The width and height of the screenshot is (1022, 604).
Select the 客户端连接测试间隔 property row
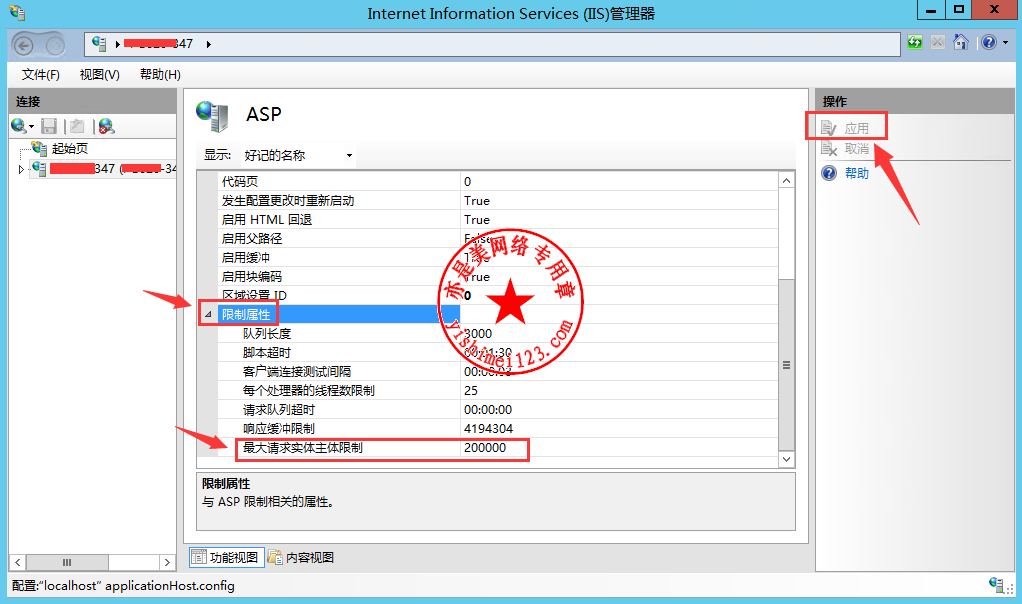click(498, 371)
